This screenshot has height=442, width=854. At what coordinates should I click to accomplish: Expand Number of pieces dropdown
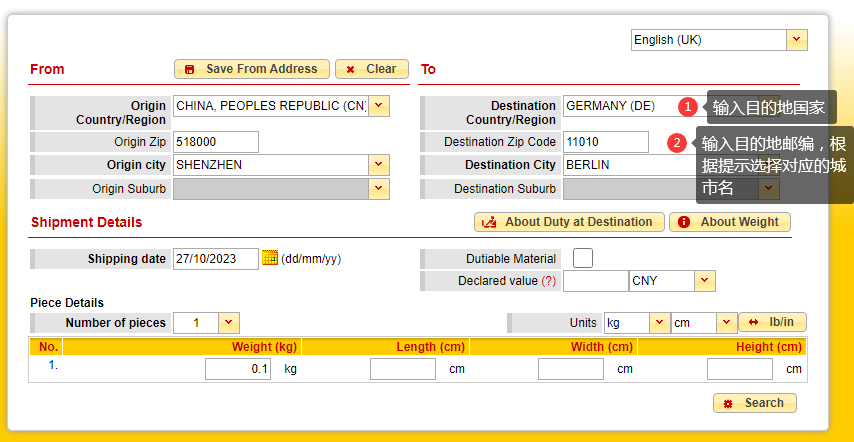coord(229,323)
